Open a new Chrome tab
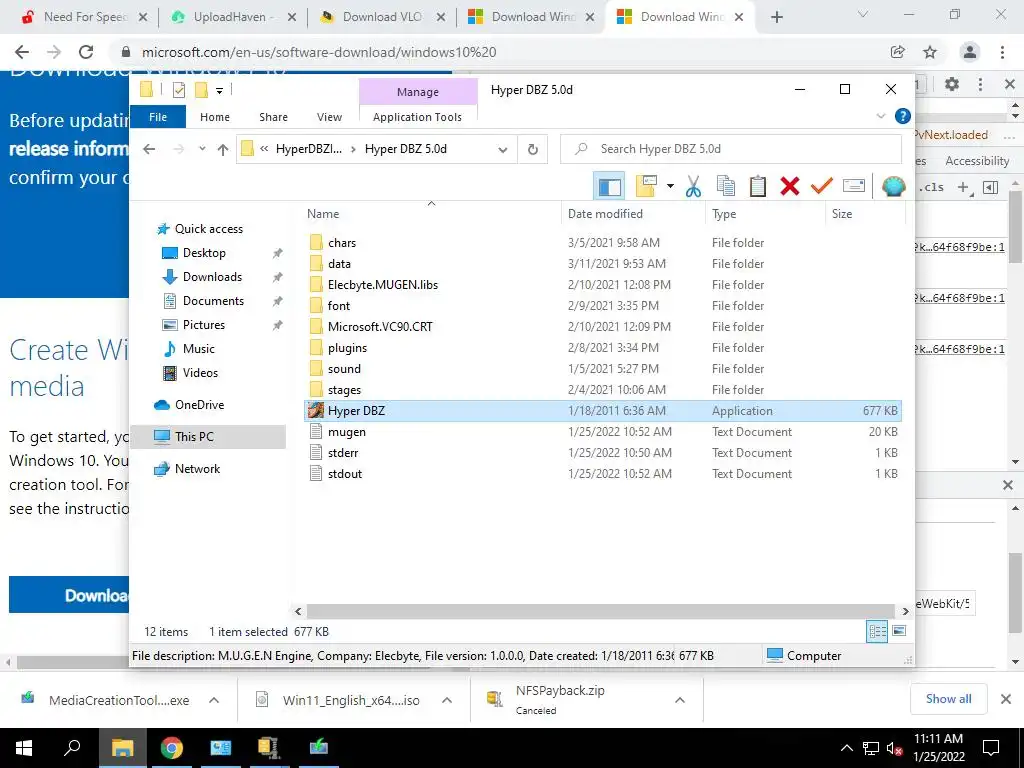 pyautogui.click(x=776, y=17)
